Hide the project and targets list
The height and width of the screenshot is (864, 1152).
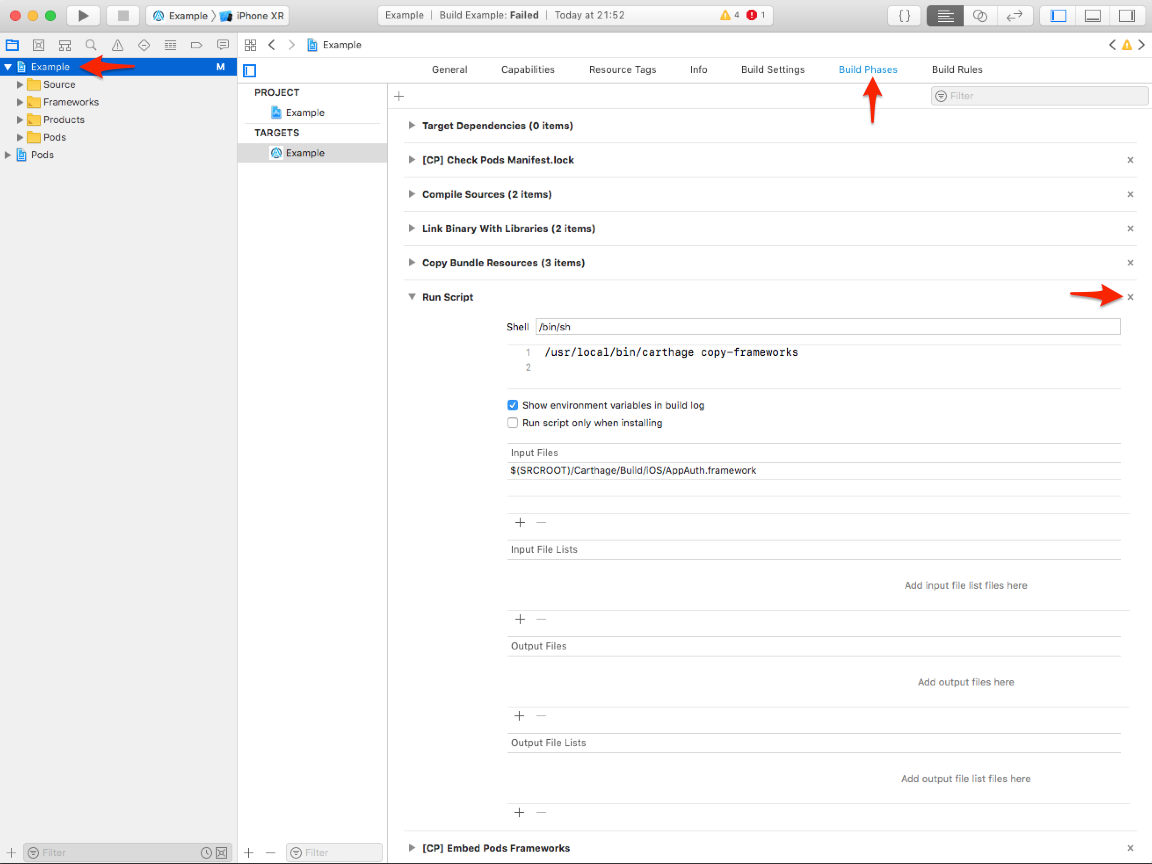pos(250,71)
